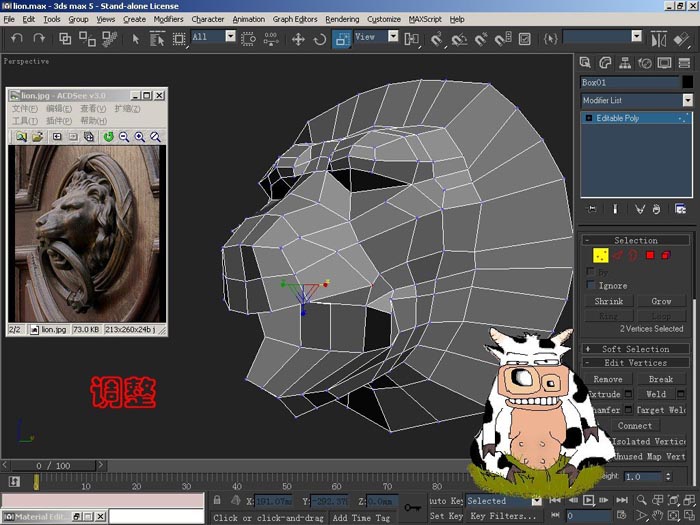
Task: Toggle Ignore Backfacing checkbox
Action: pyautogui.click(x=591, y=285)
